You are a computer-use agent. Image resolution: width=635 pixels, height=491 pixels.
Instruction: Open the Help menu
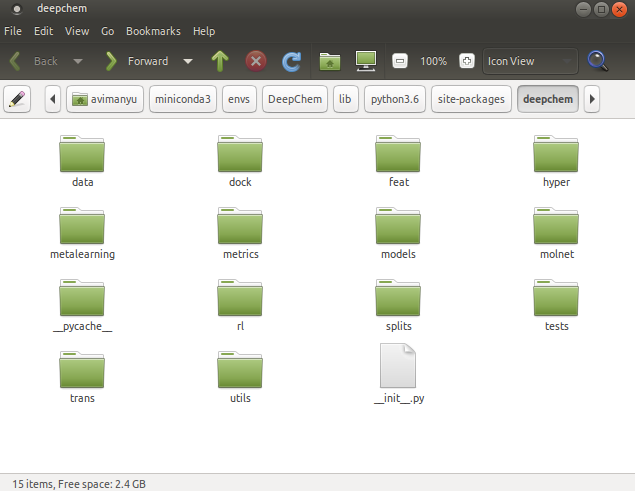[x=204, y=31]
